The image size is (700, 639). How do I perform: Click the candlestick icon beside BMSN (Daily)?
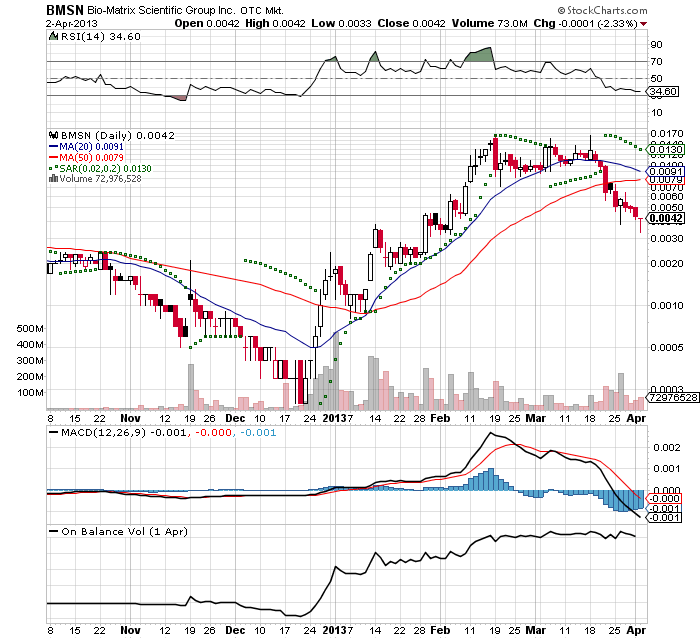tap(54, 135)
